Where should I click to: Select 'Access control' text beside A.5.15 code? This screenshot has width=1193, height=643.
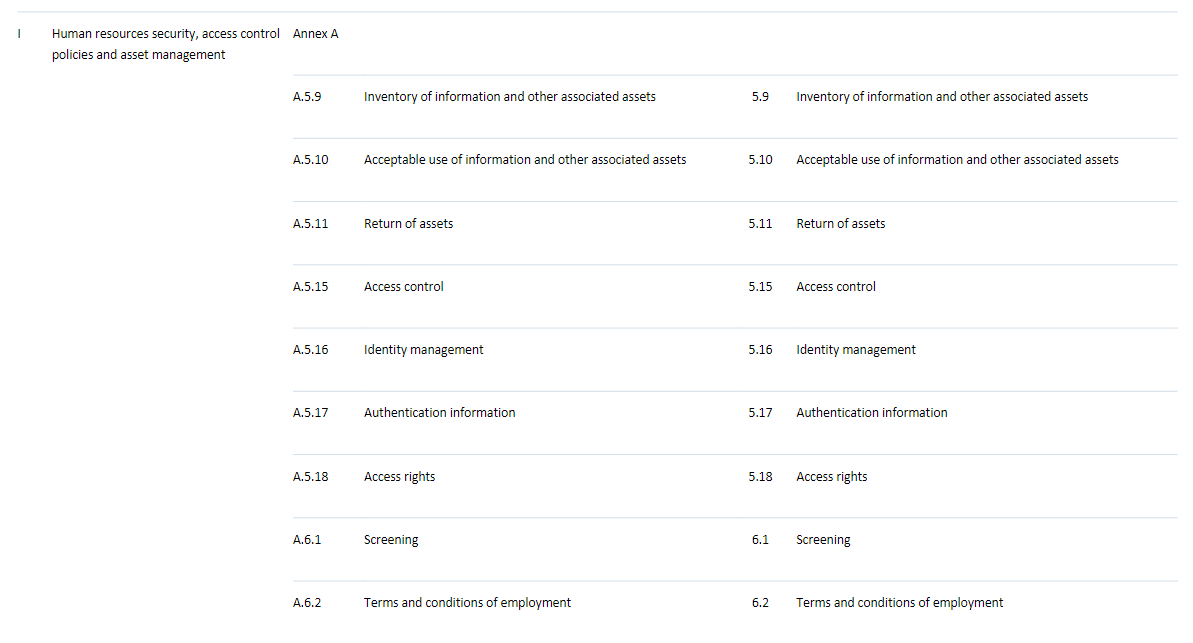click(x=403, y=287)
